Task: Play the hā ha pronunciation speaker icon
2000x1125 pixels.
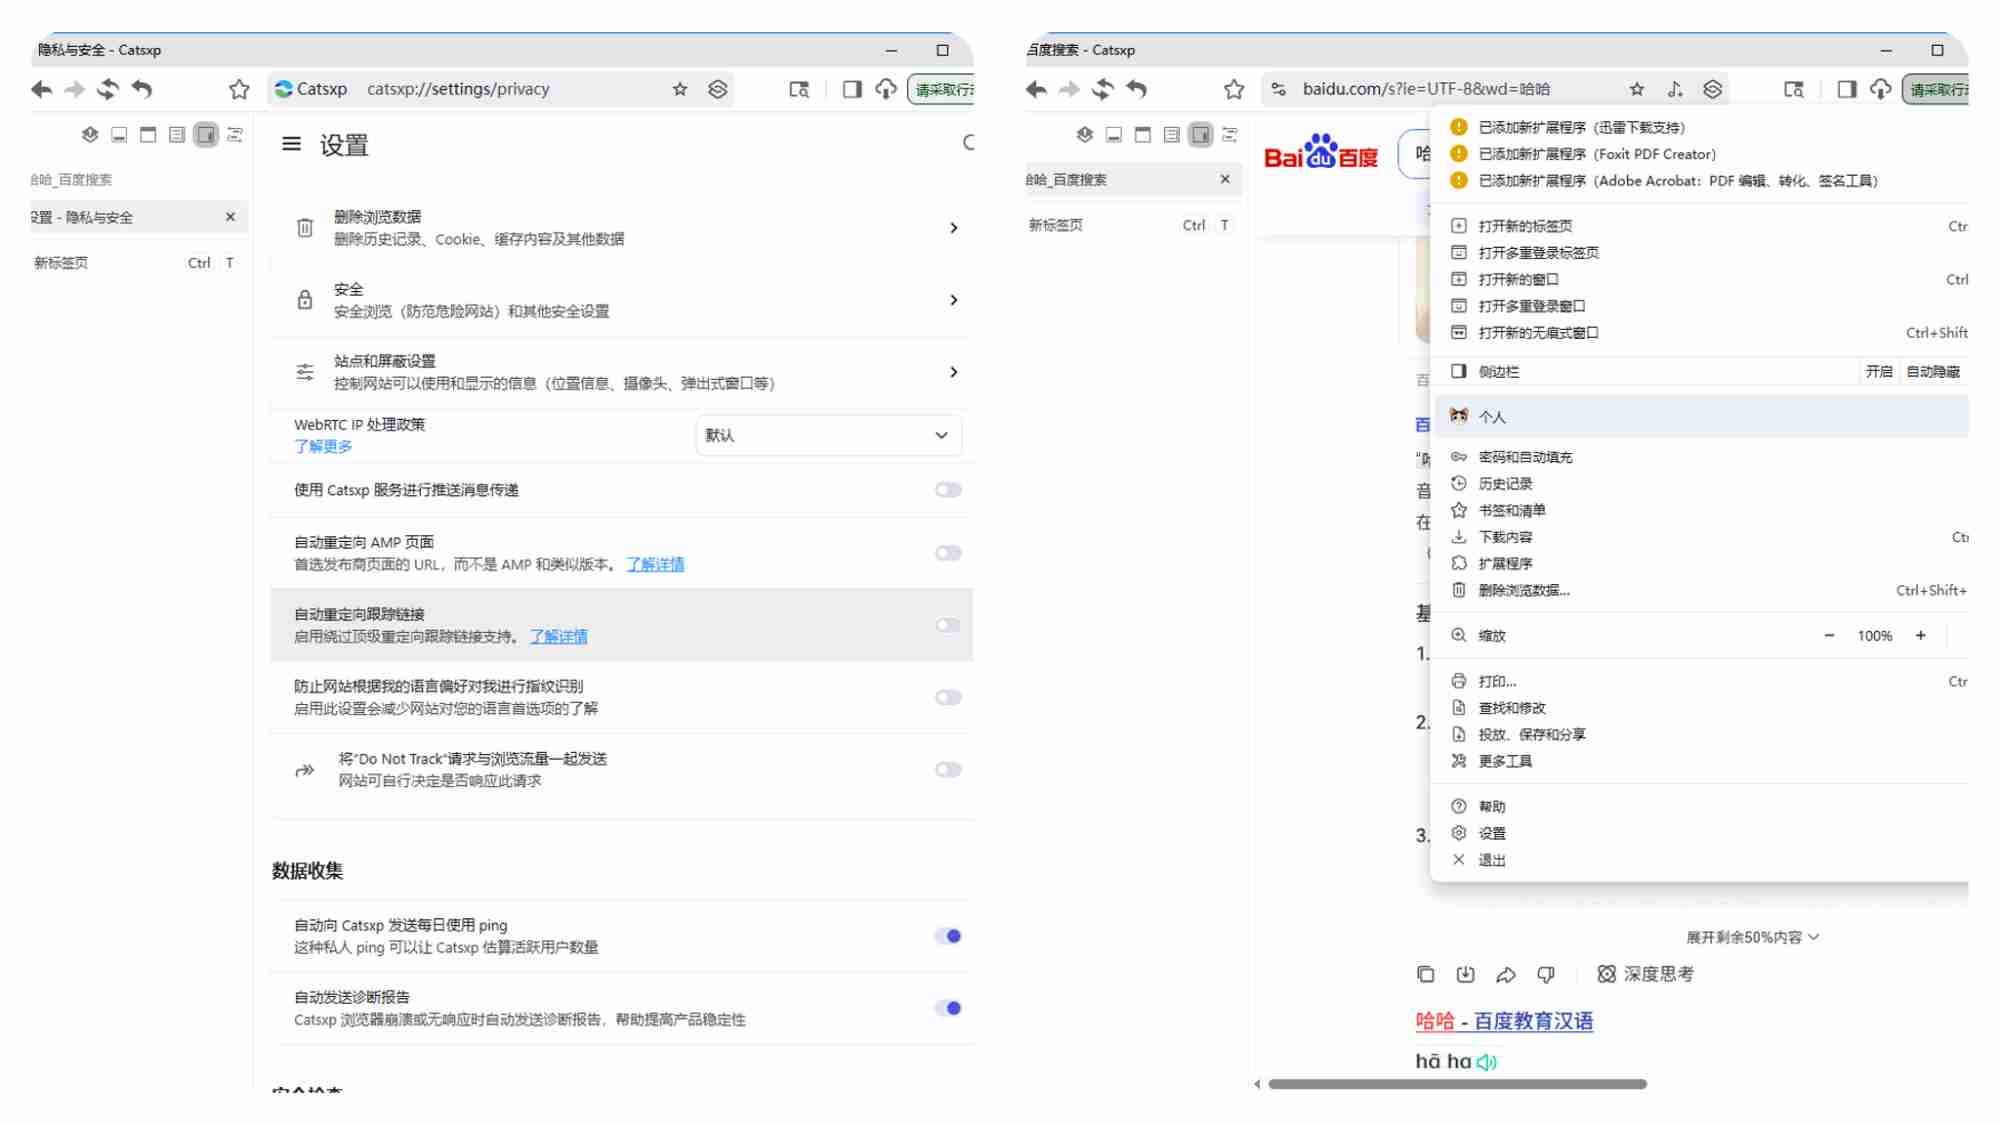Action: [1486, 1062]
